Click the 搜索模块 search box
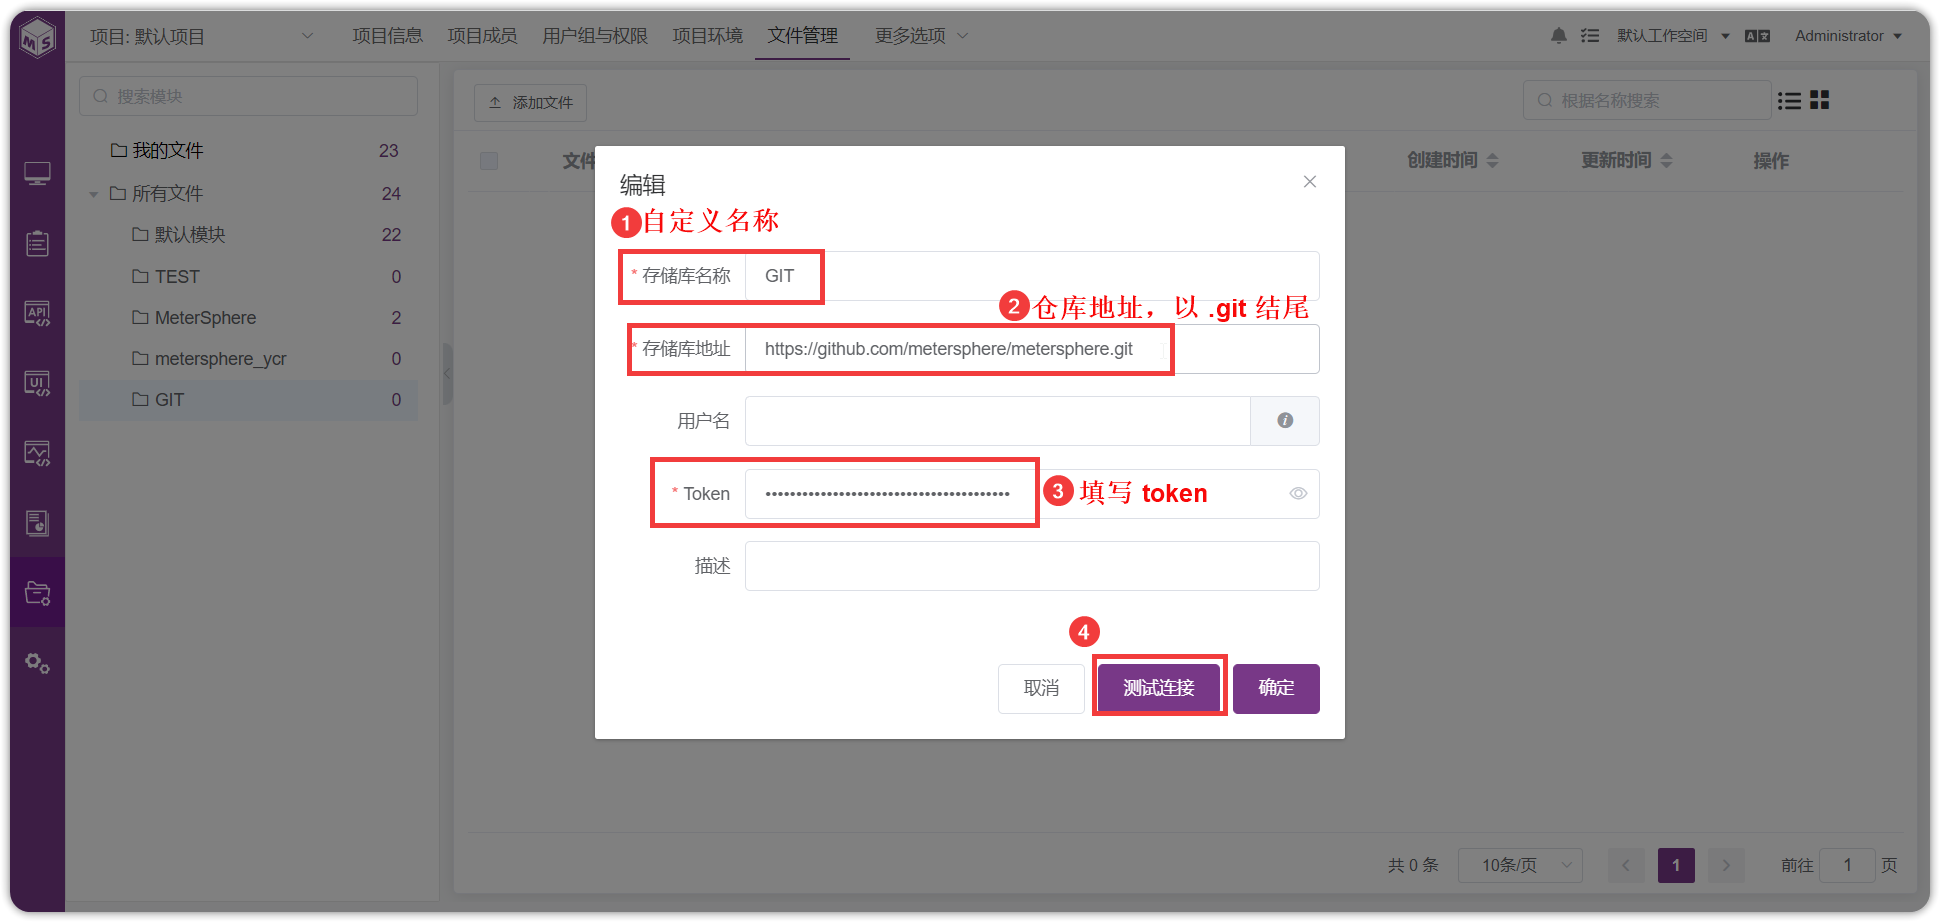Screen dimensions: 1940x922 pyautogui.click(x=248, y=96)
